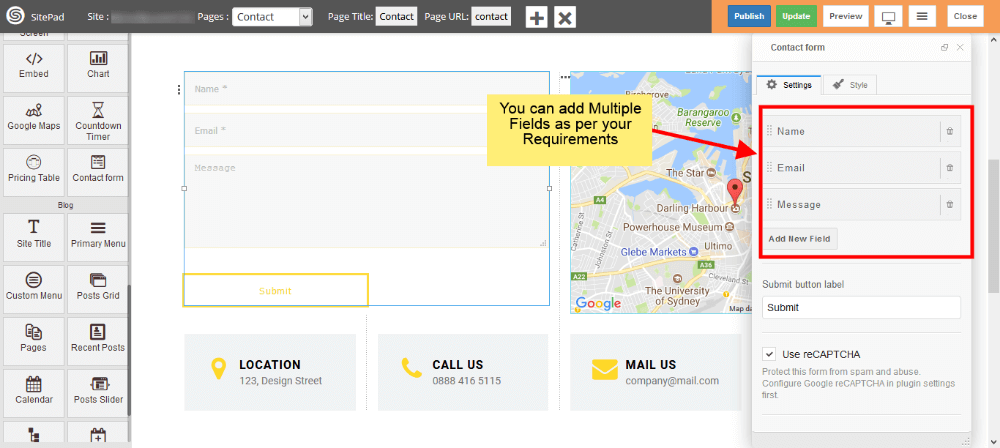The height and width of the screenshot is (448, 1000).
Task: Click Add New Field button
Action: pyautogui.click(x=800, y=239)
